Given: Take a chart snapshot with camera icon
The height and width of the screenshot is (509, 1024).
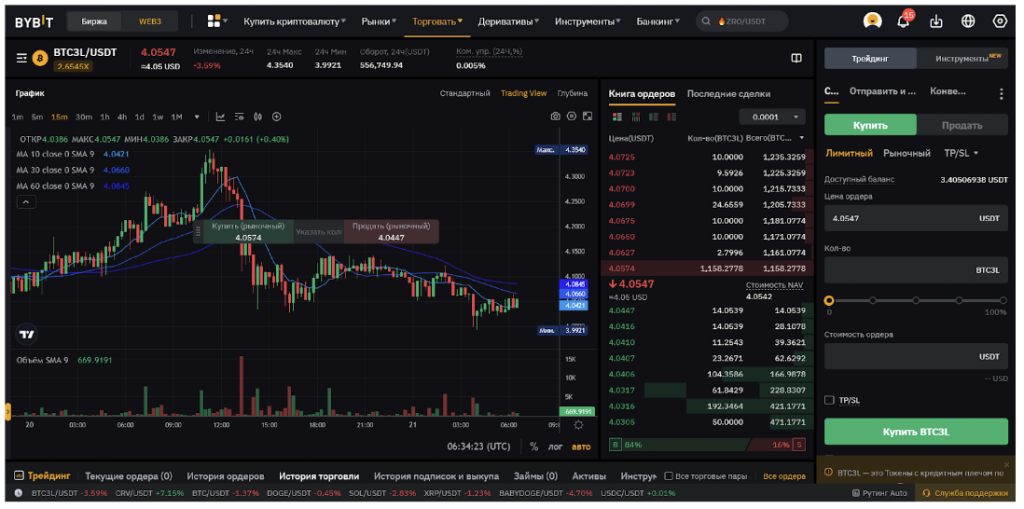Looking at the screenshot, I should coord(555,117).
